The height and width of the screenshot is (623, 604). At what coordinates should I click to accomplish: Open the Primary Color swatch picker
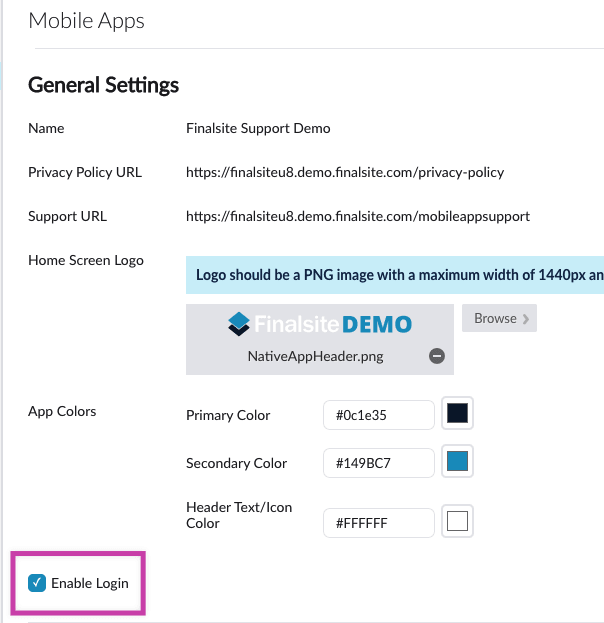(x=458, y=414)
